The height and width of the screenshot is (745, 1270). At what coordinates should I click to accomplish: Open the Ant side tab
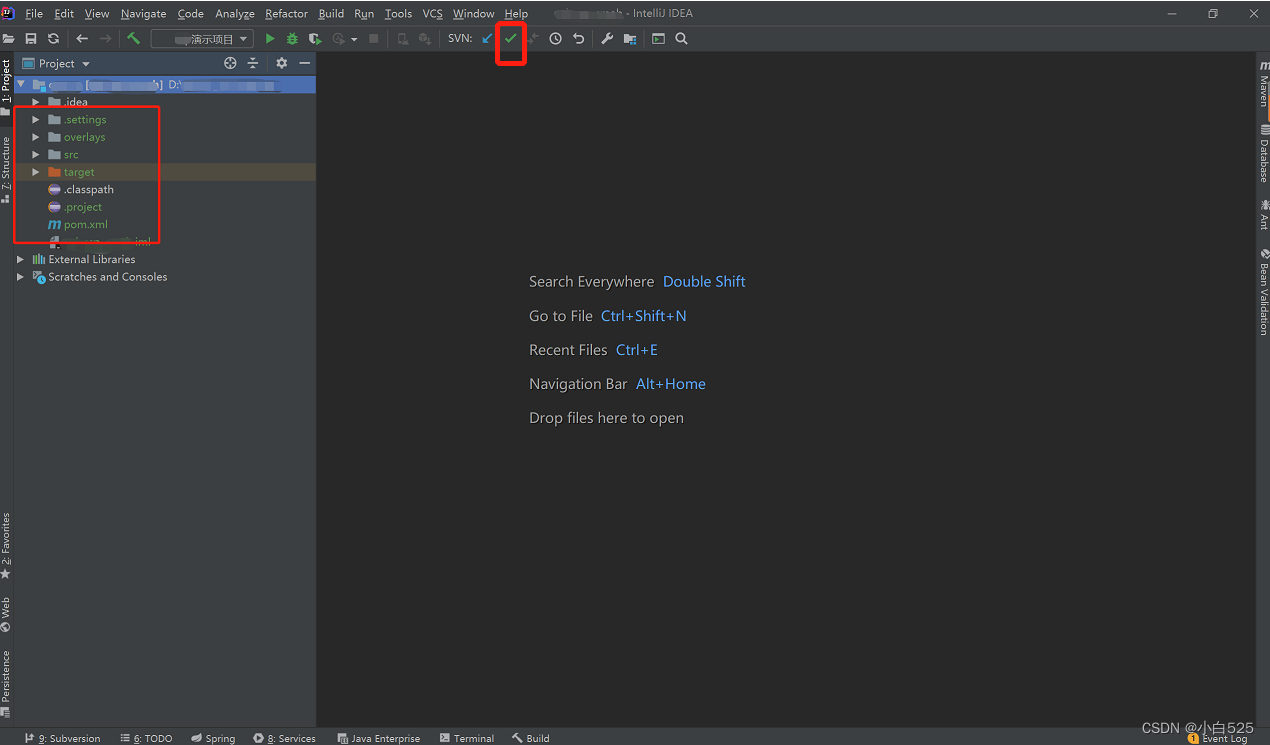1263,215
